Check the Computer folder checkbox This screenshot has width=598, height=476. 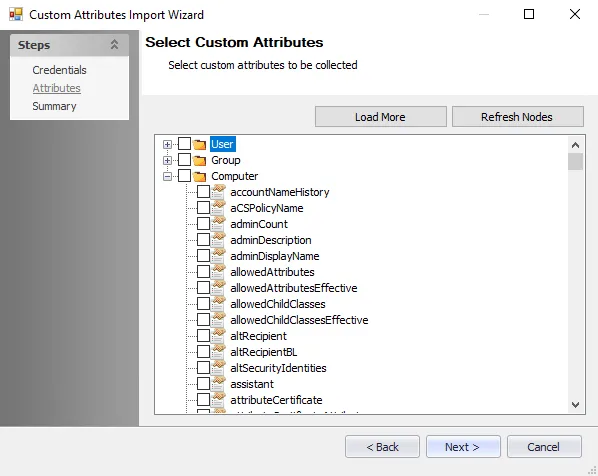[185, 176]
